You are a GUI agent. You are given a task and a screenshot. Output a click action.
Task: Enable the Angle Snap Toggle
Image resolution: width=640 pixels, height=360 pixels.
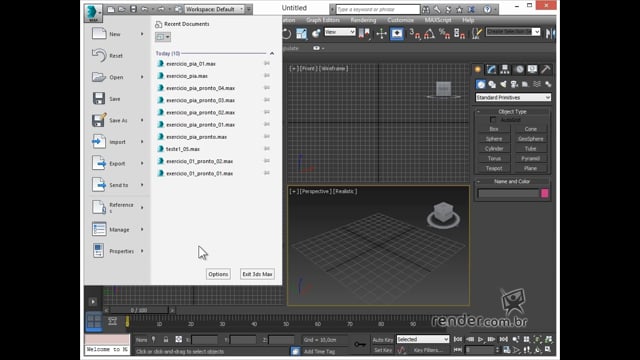pos(429,33)
